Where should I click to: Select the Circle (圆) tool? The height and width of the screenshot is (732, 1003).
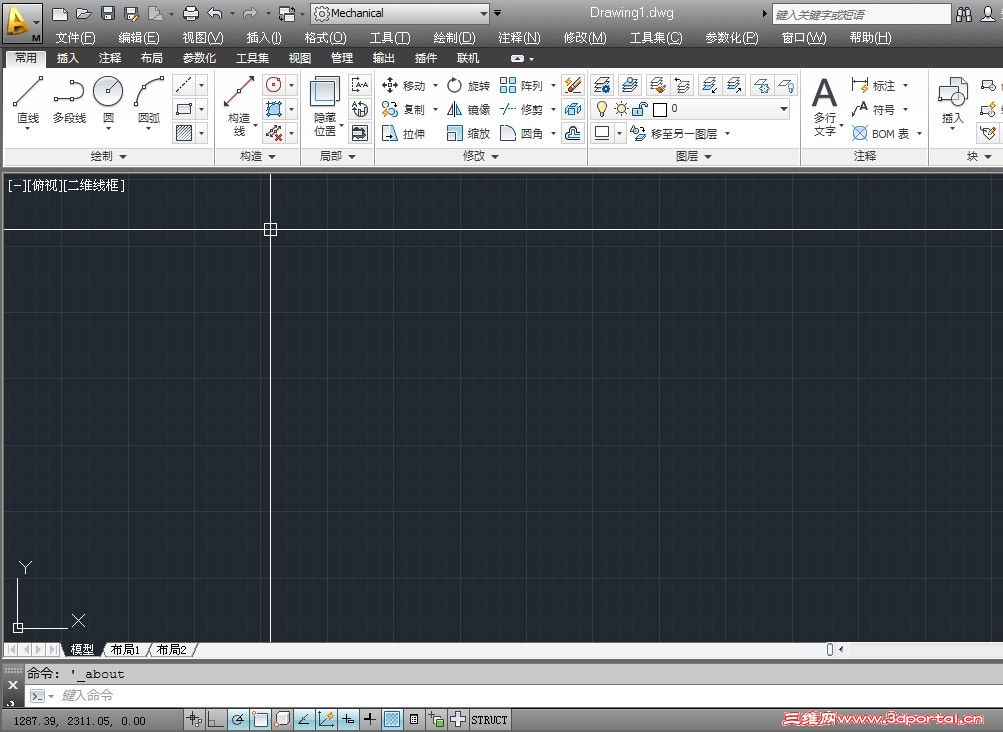coord(108,100)
